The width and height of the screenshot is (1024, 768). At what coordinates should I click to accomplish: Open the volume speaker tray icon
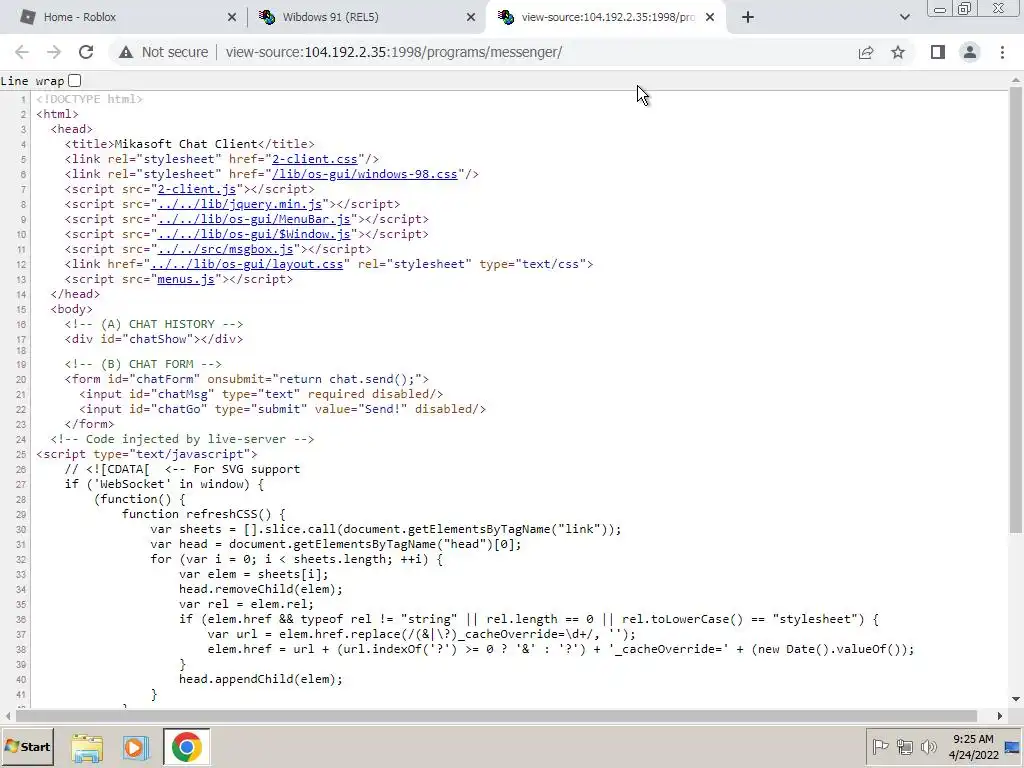(928, 746)
